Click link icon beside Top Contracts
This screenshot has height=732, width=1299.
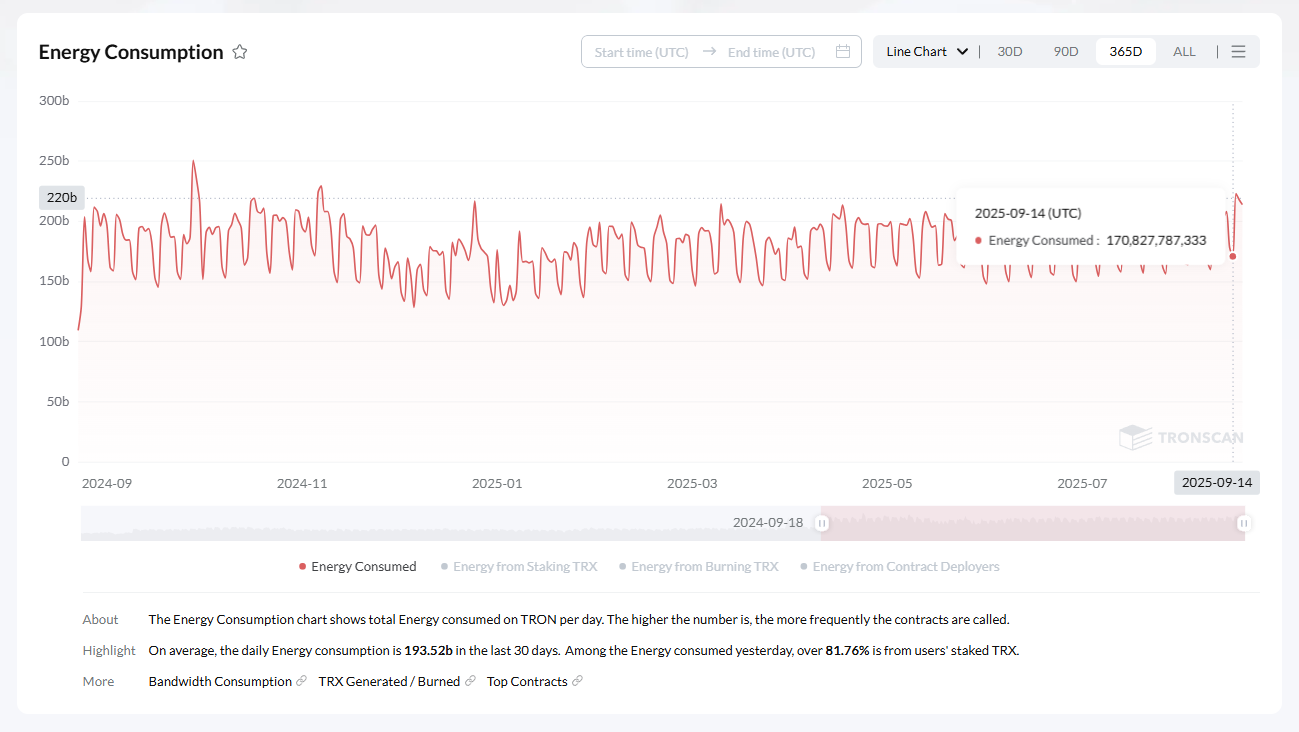click(x=577, y=681)
